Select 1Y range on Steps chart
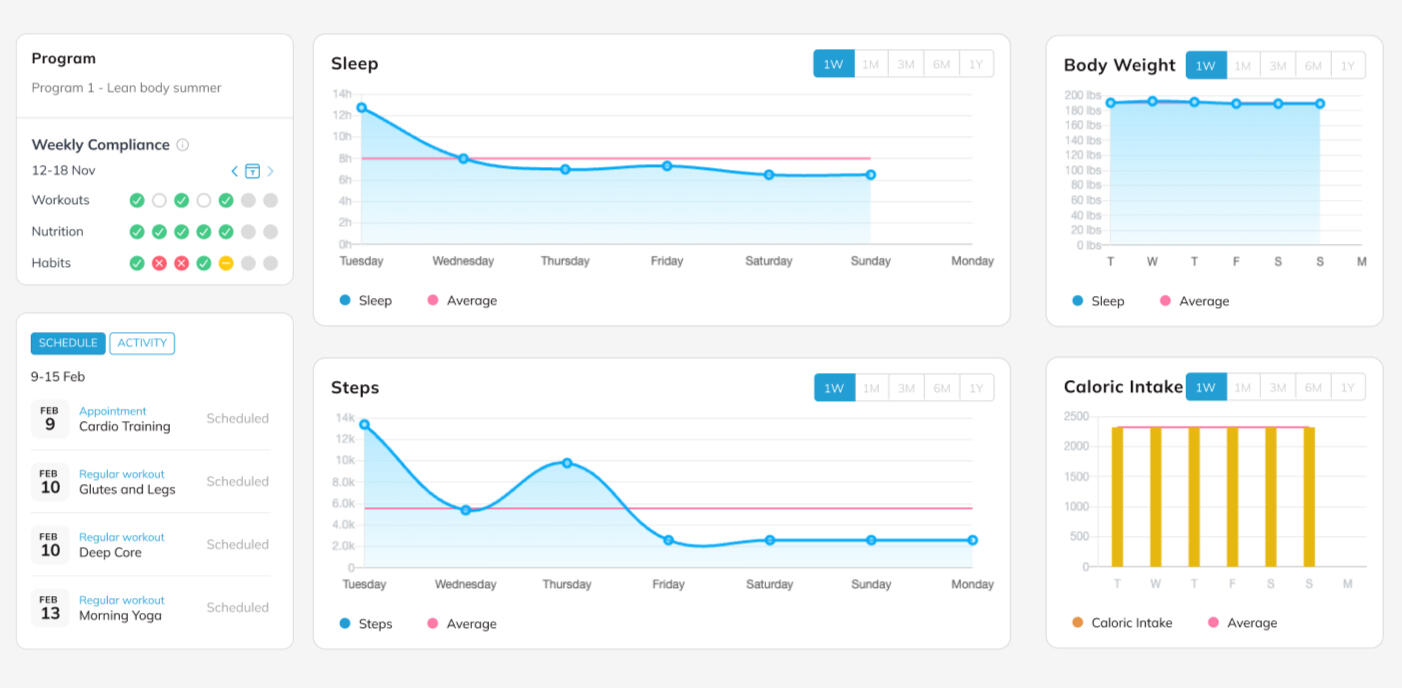Screen dimensions: 1402x688 [x=976, y=388]
